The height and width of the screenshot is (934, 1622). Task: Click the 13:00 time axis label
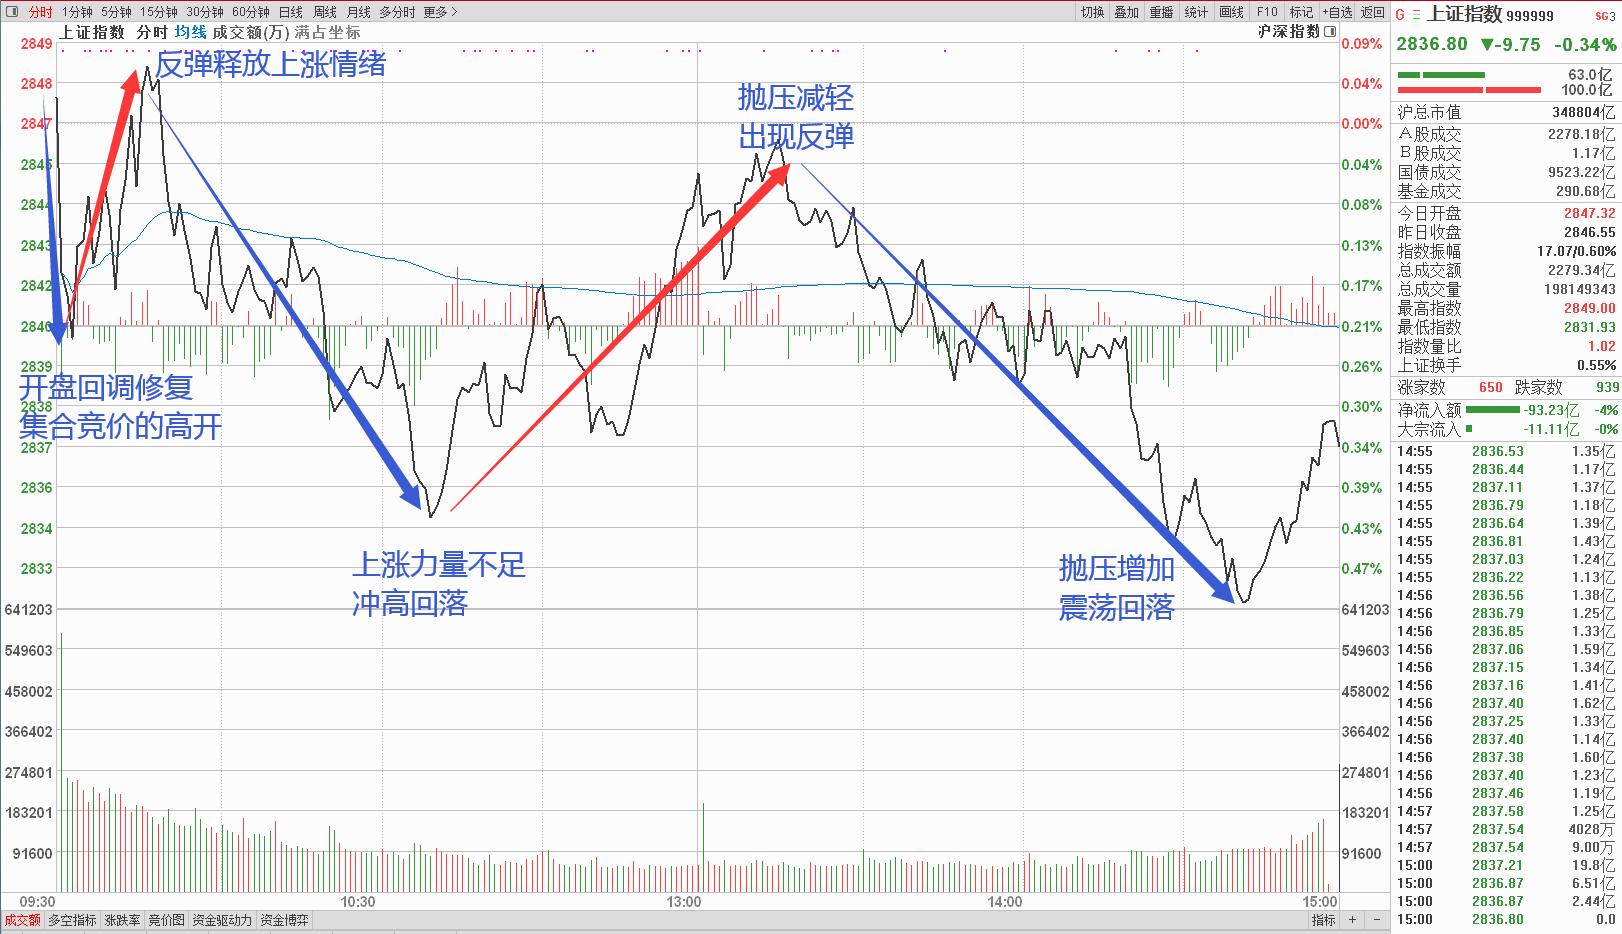(684, 901)
